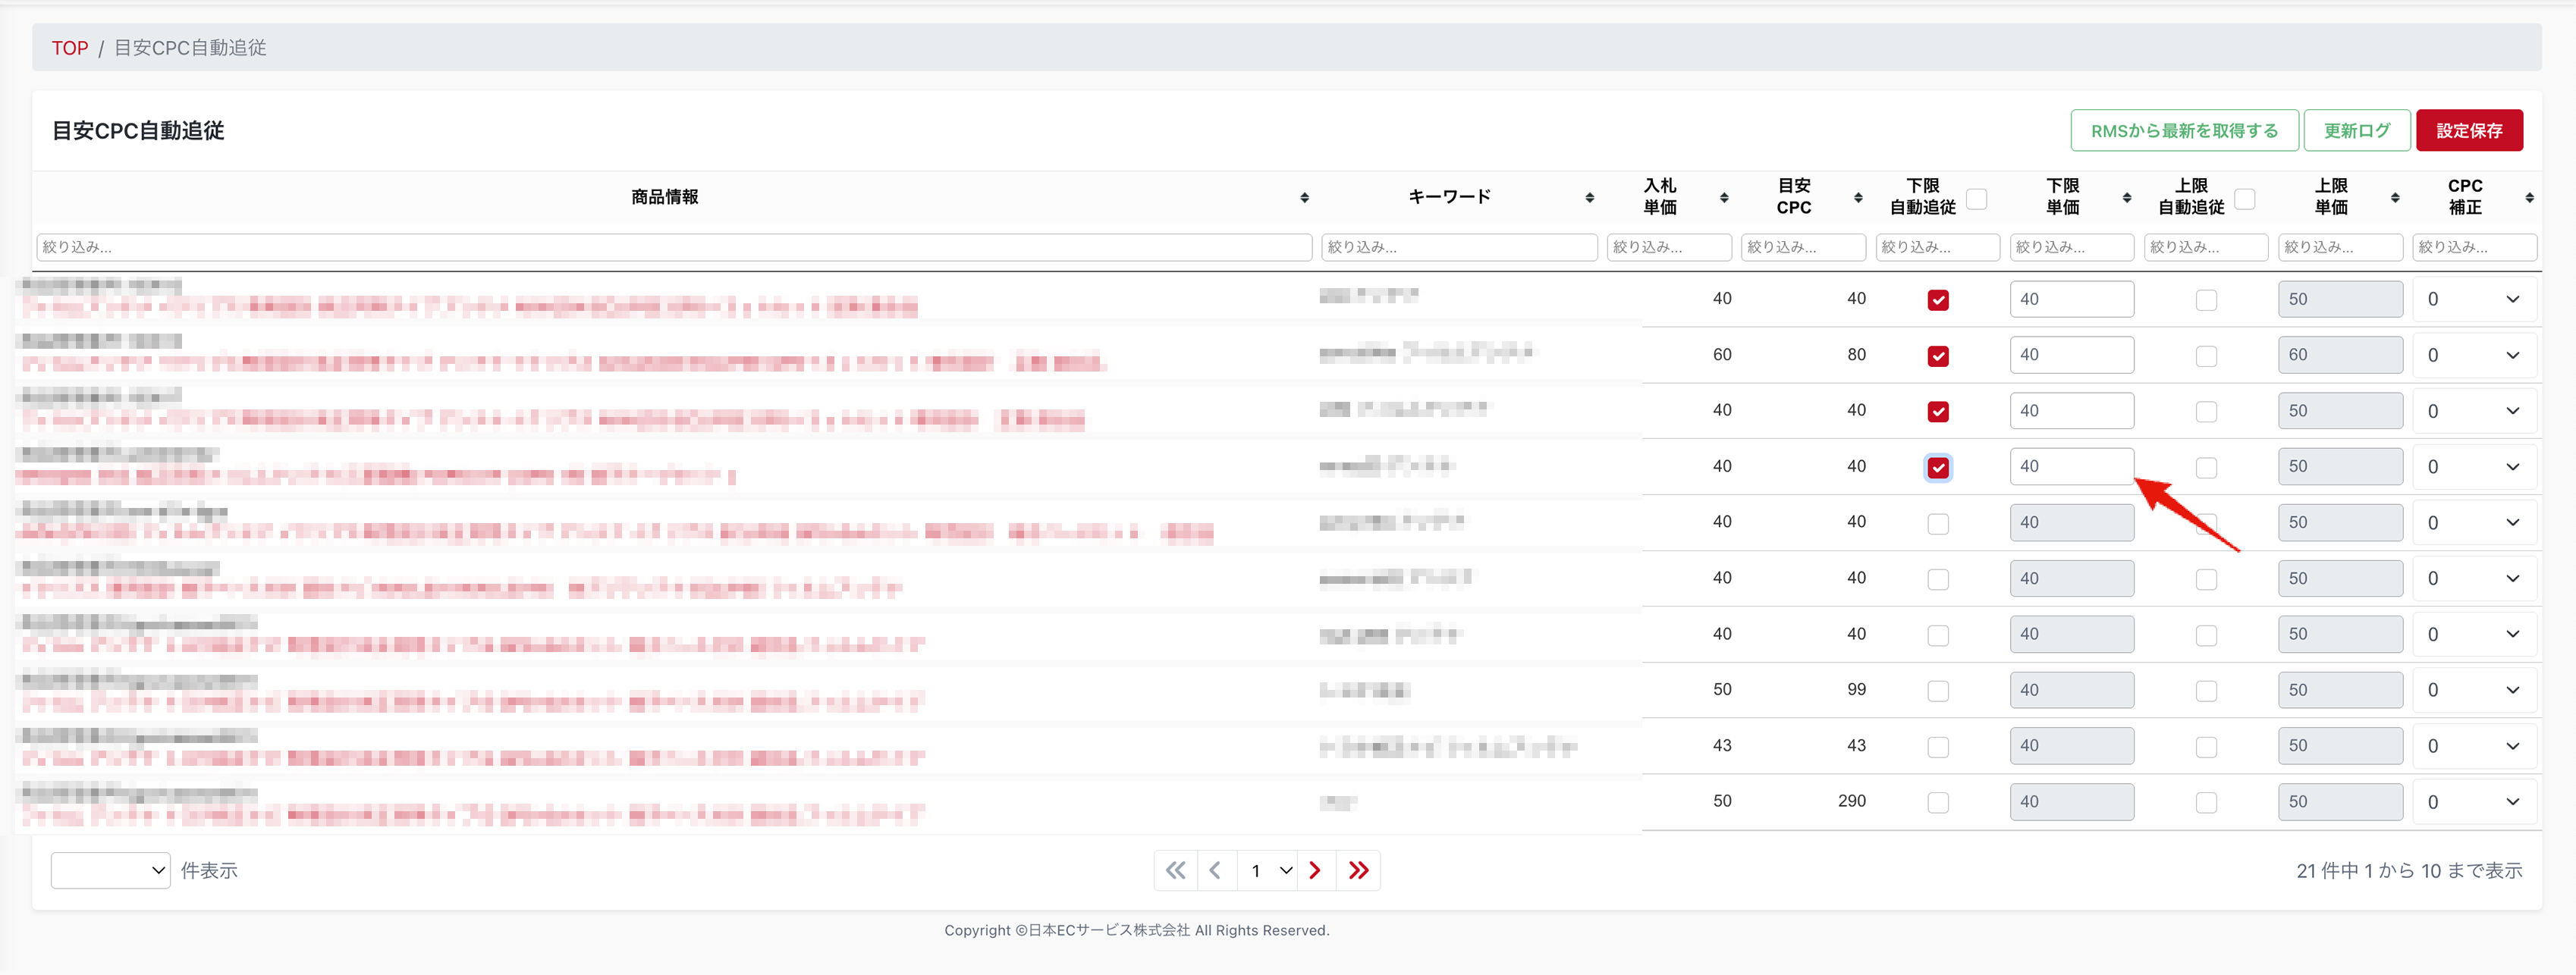This screenshot has height=975, width=2576.
Task: Sort by 目安CPC column sort icon
Action: pyautogui.click(x=1858, y=198)
